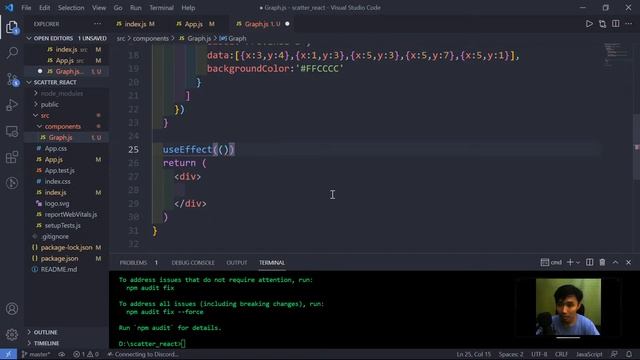The image size is (640, 360).
Task: Open Remote Explorer icon in activity bar
Action: (12, 131)
